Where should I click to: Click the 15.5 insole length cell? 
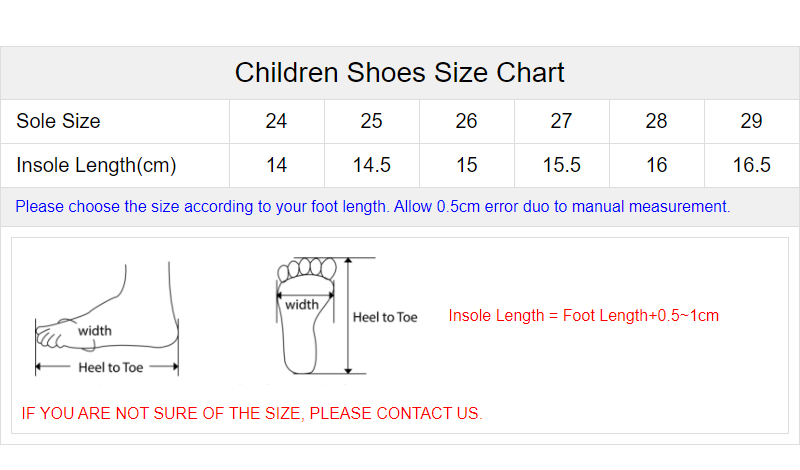[x=561, y=165]
